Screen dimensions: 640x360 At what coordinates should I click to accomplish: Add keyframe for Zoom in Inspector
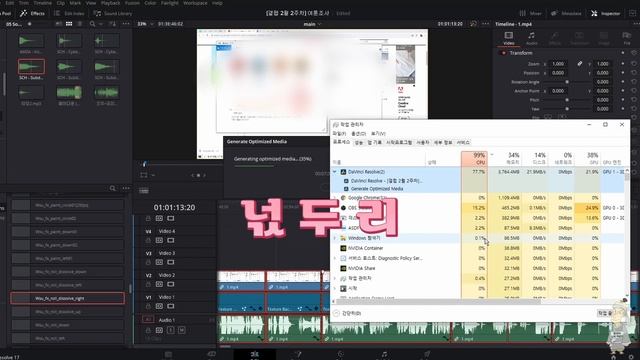coord(623,64)
